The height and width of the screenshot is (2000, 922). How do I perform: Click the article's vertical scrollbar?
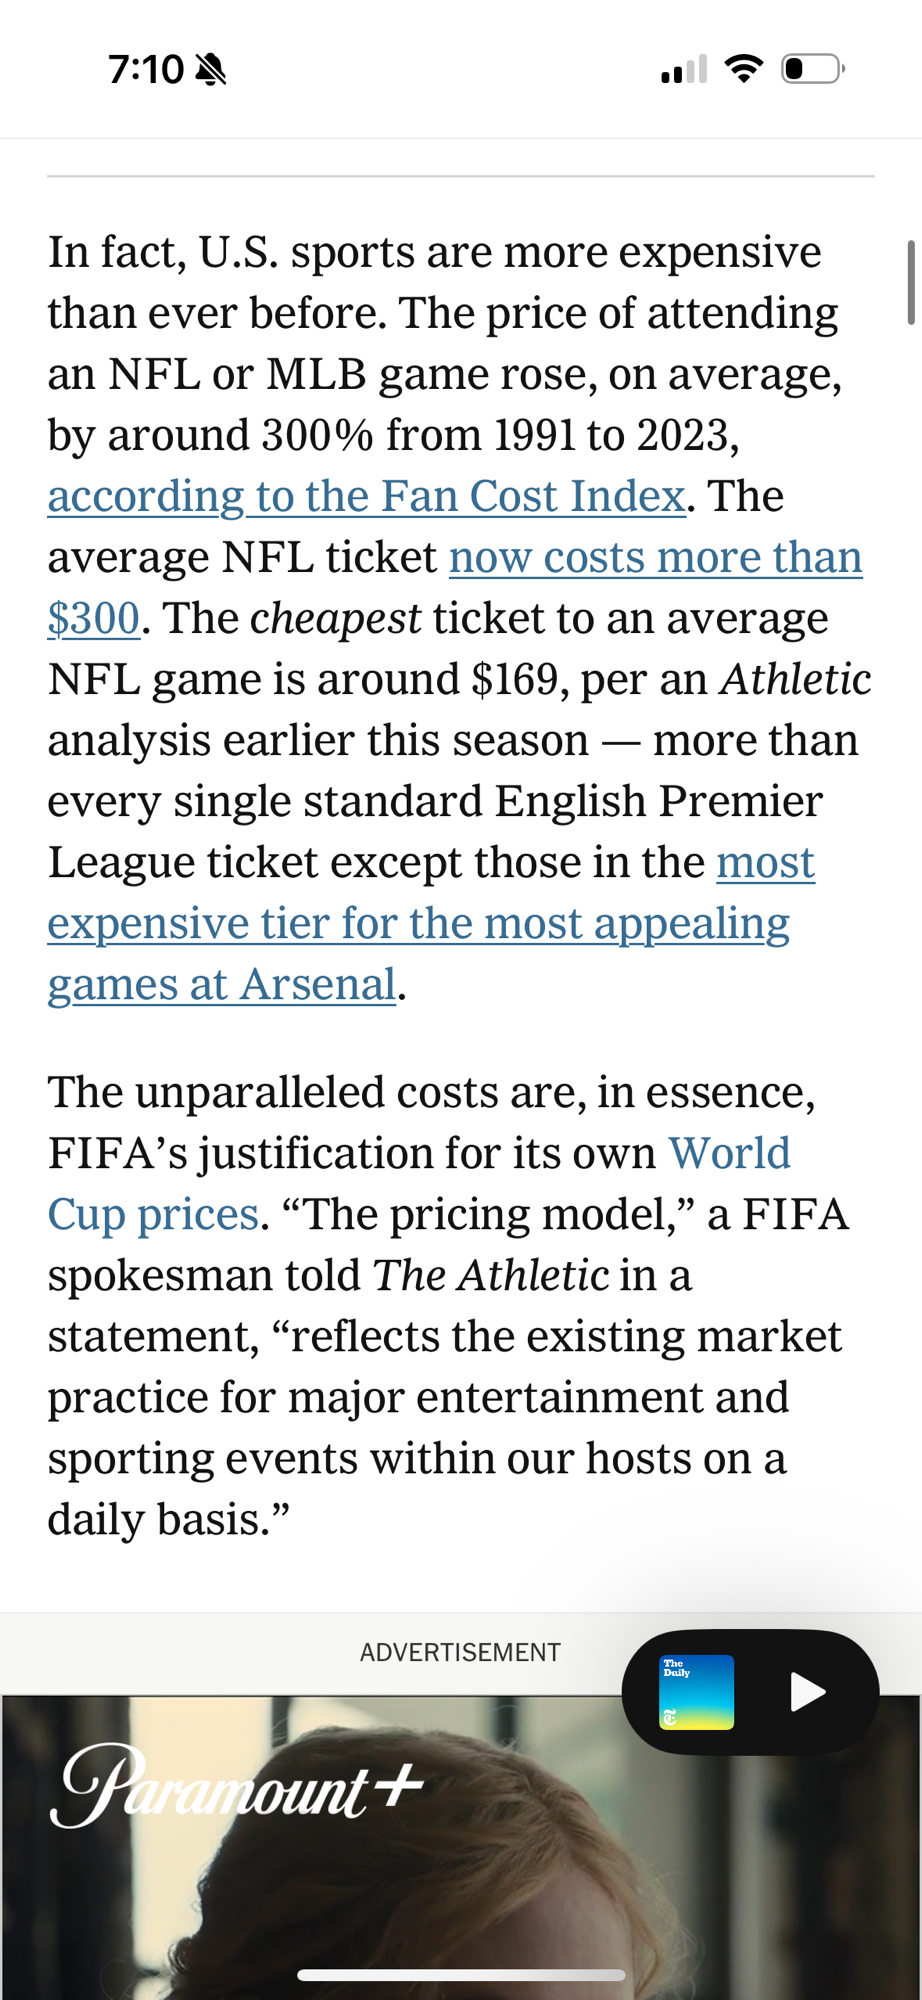pos(910,282)
